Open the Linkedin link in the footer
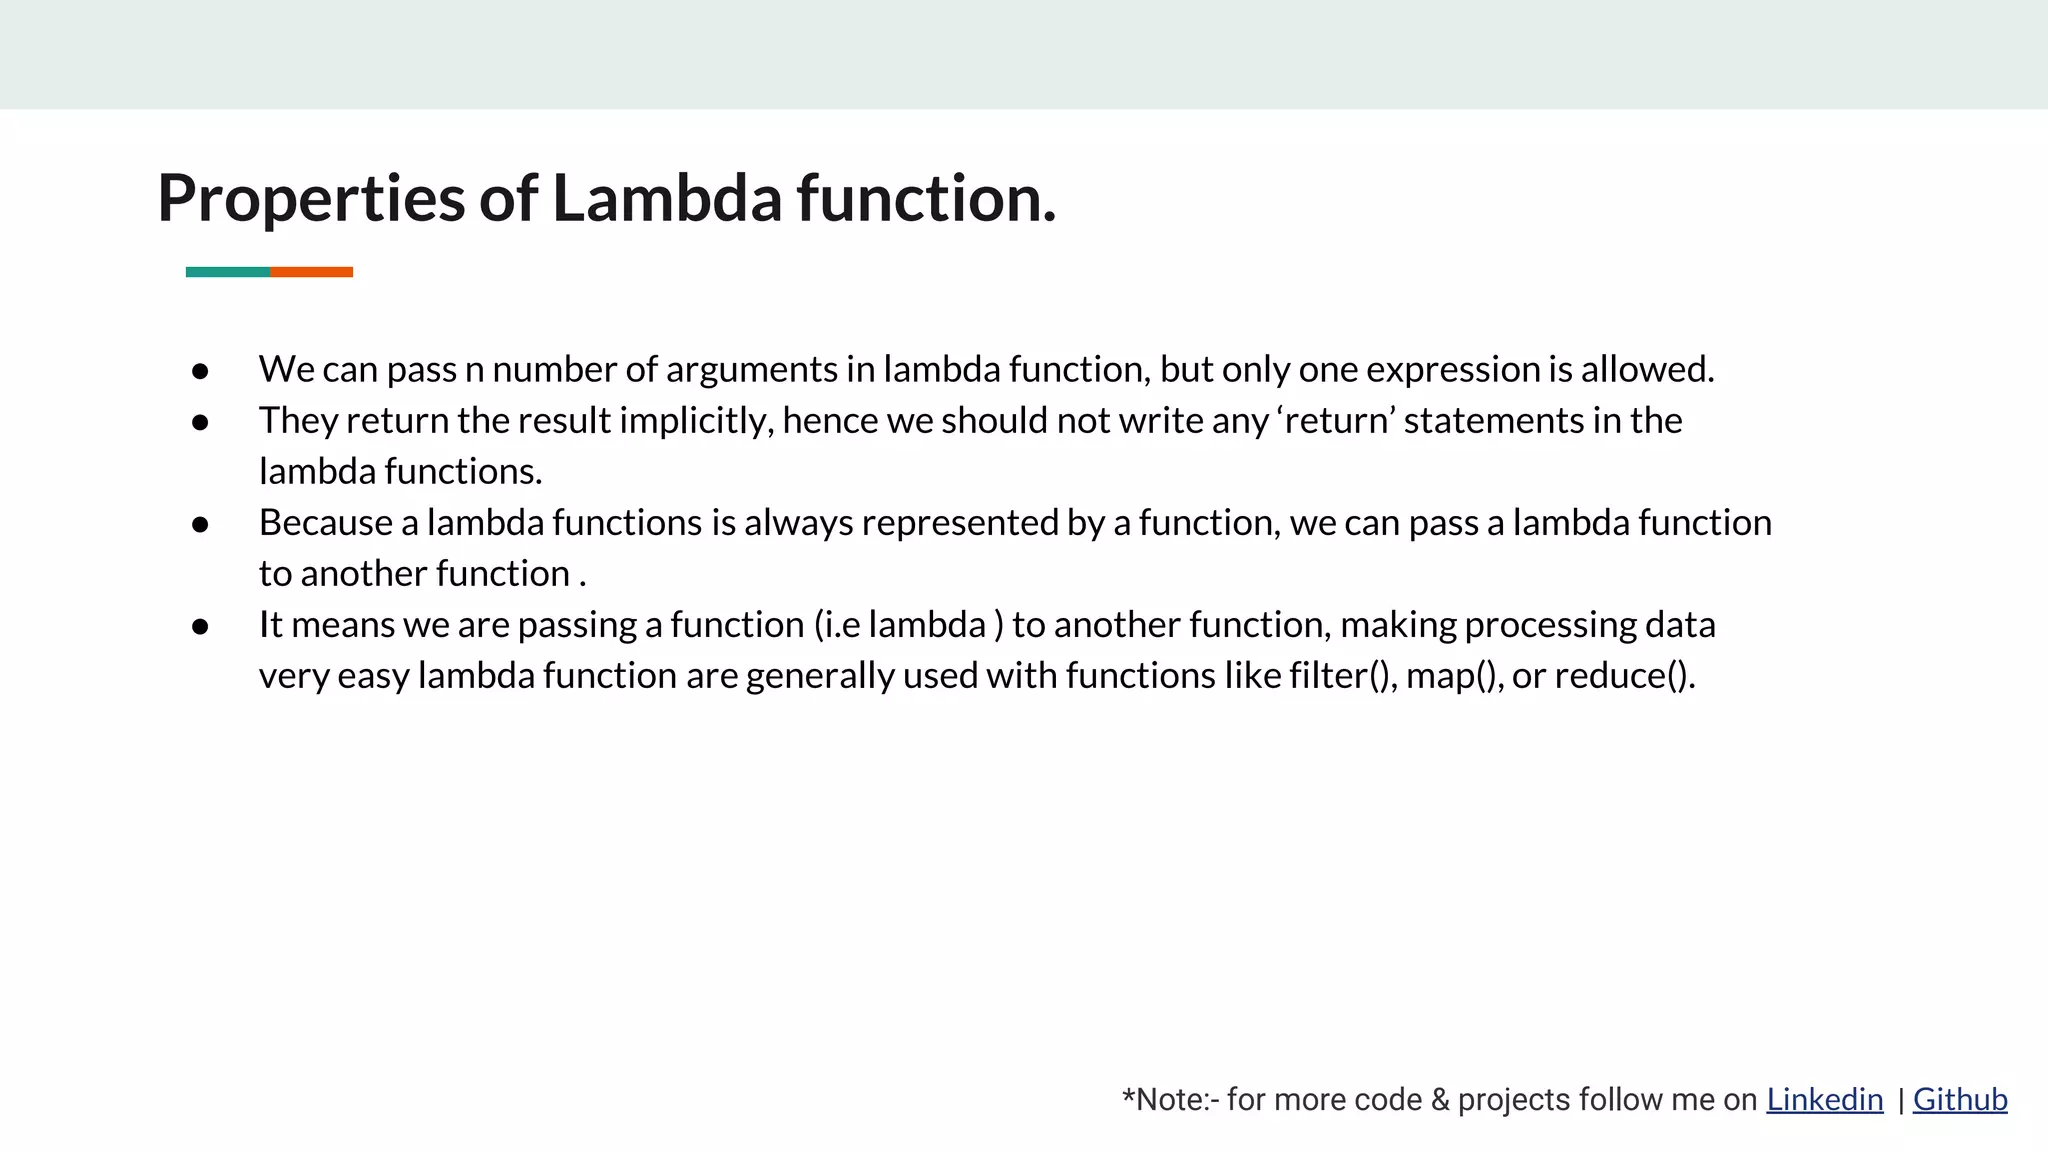This screenshot has width=2048, height=1152. point(1824,1099)
